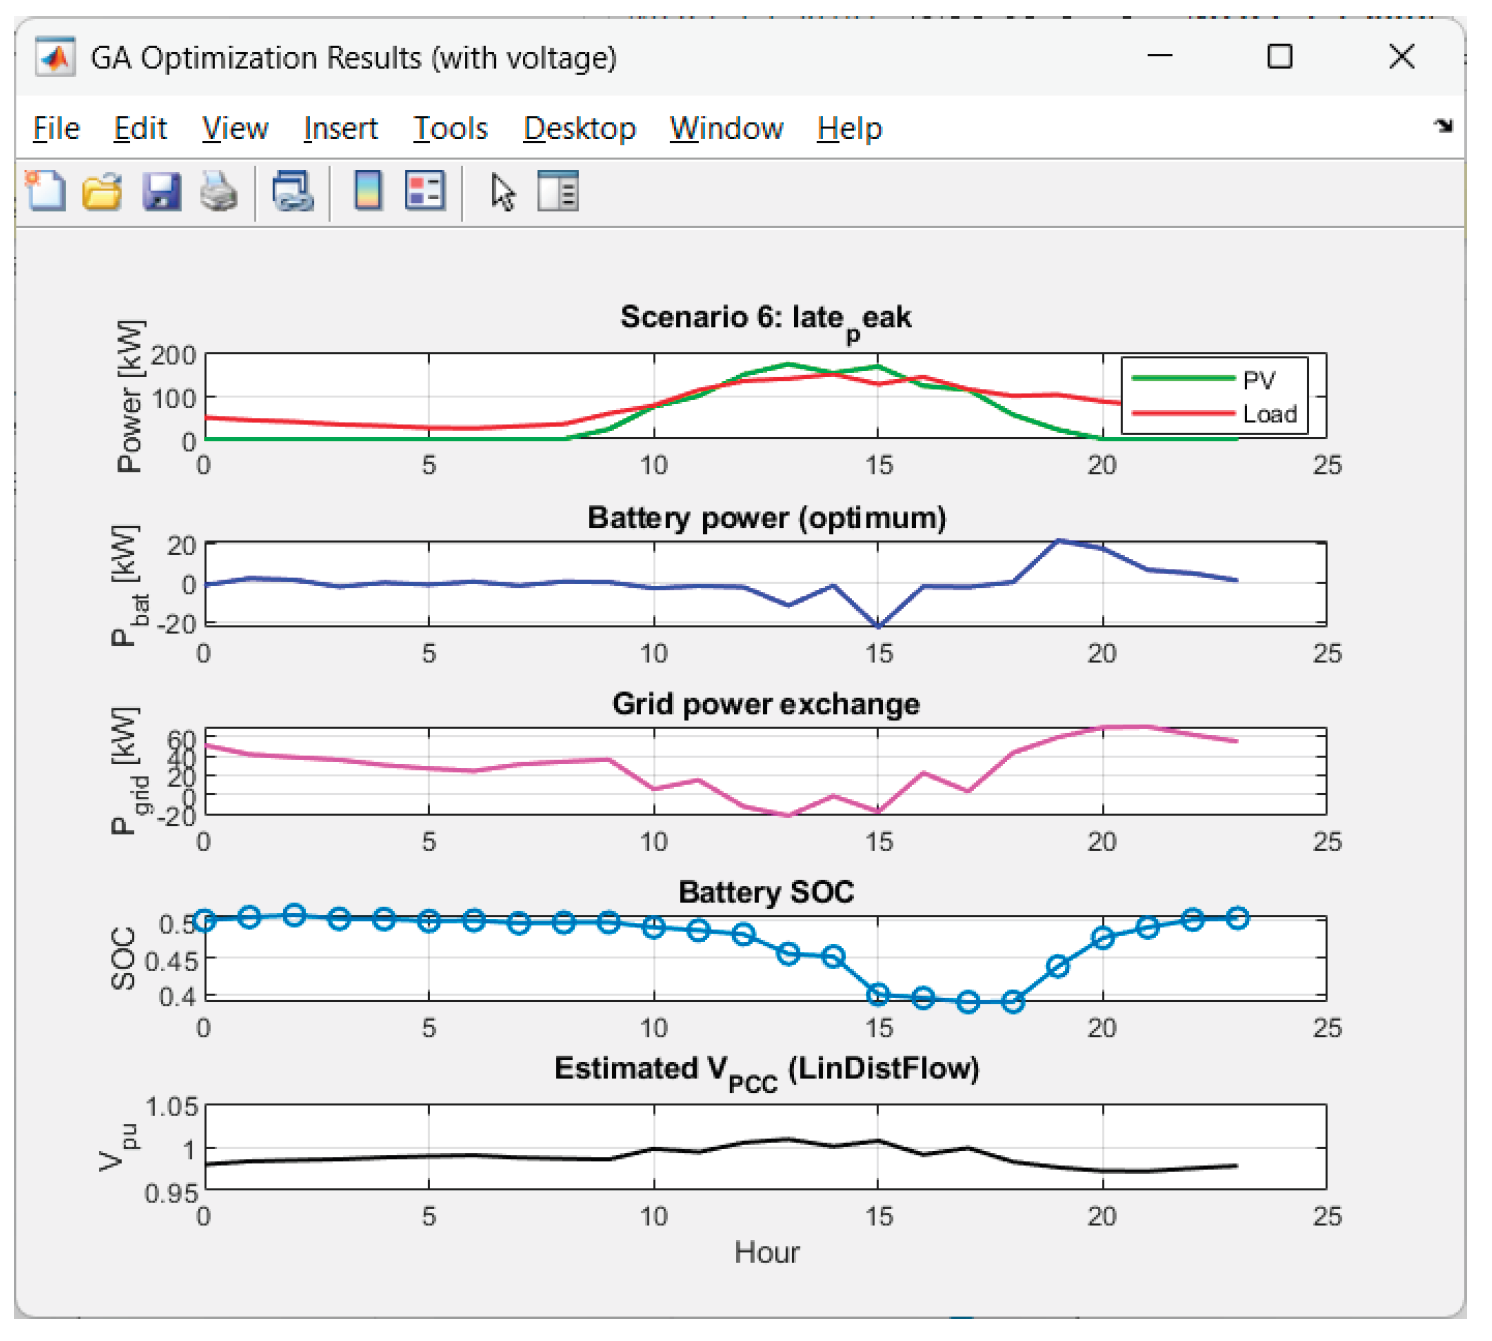This screenshot has width=1492, height=1341.
Task: Click the Link Plot toolbar icon
Action: tap(293, 190)
